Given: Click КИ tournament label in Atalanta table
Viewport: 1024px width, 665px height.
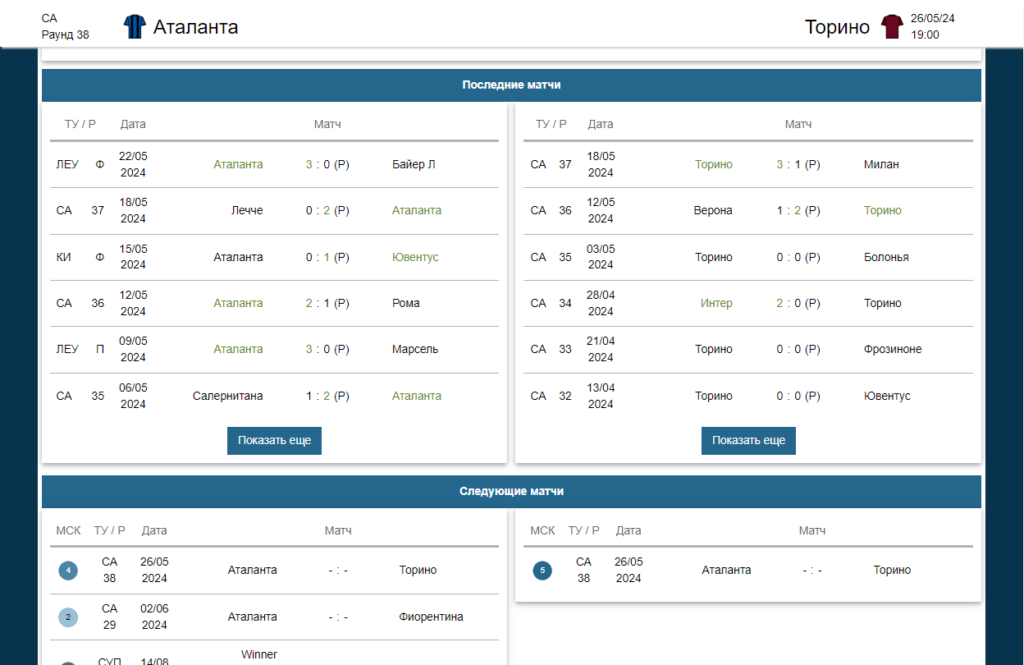Looking at the screenshot, I should pos(63,257).
